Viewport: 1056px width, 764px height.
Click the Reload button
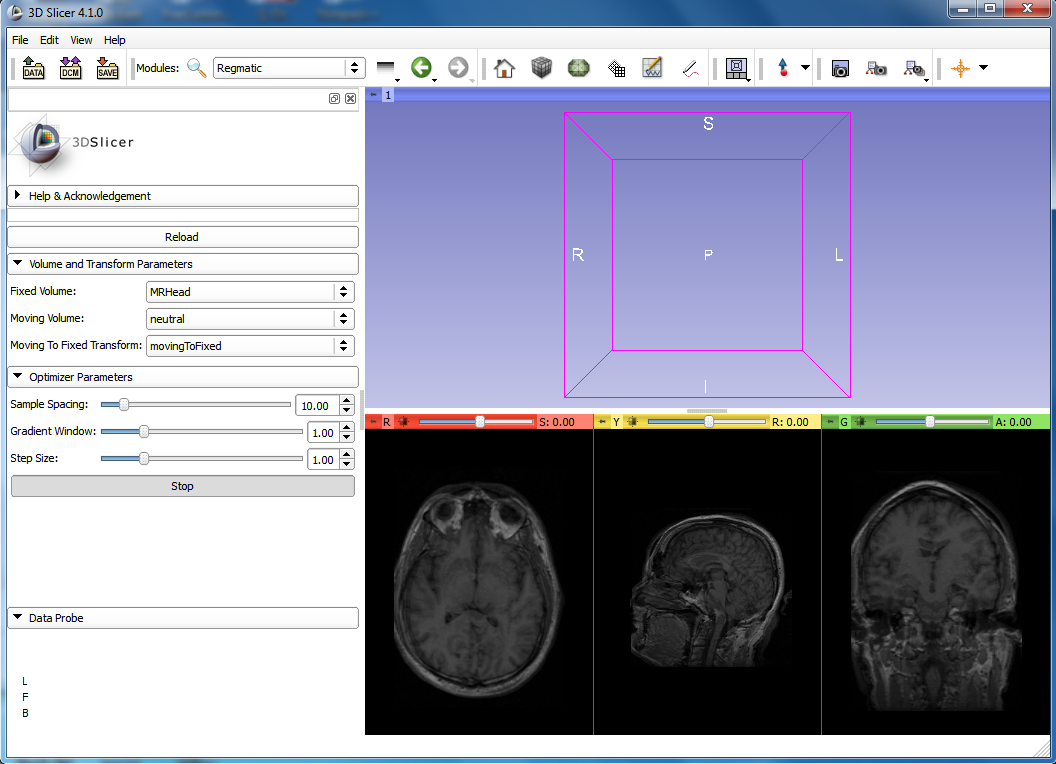pos(182,237)
